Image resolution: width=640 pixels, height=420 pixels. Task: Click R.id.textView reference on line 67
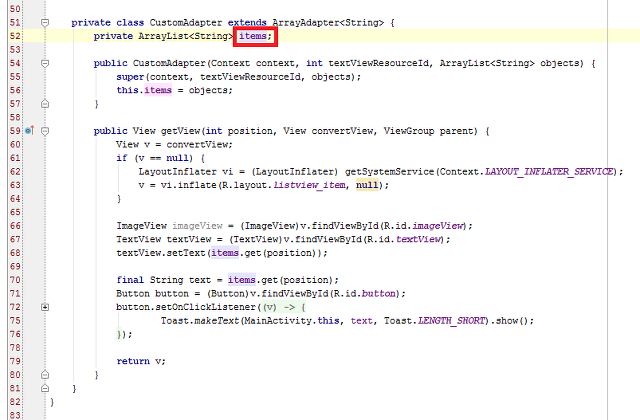(404, 239)
